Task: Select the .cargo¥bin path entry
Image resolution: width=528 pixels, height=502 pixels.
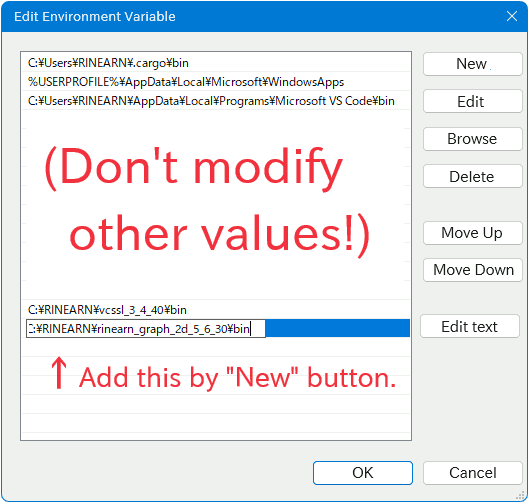Action: pyautogui.click(x=216, y=63)
